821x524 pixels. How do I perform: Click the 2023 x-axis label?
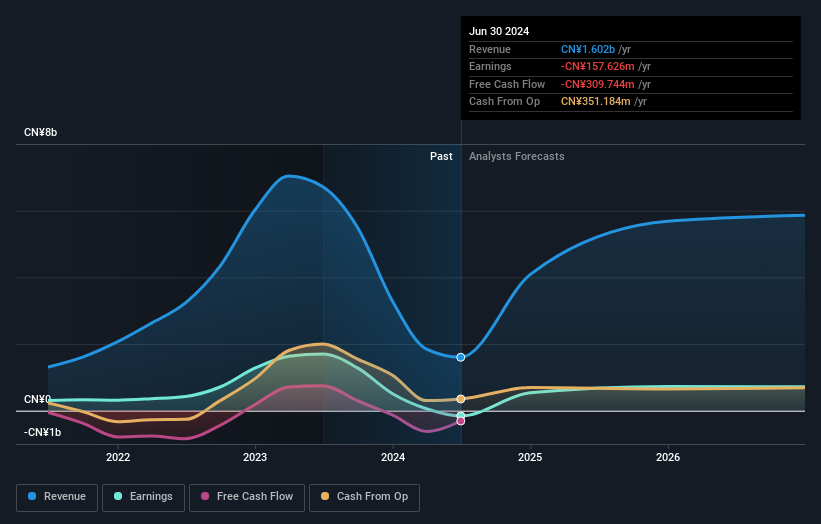point(255,457)
